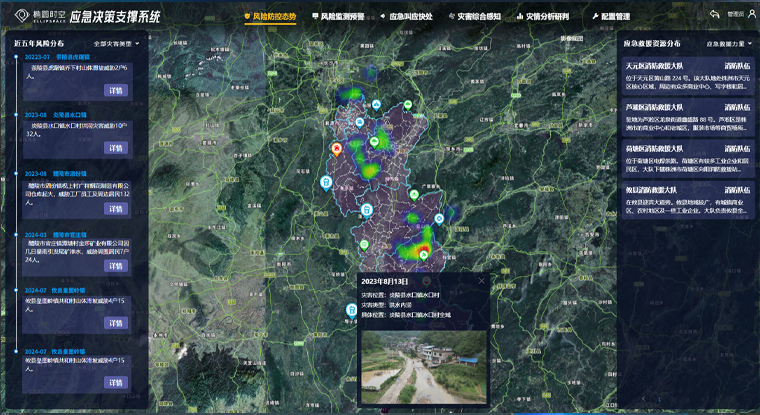Click the monitor icon beside 风险监测预警
The width and height of the screenshot is (760, 415).
coord(316,17)
